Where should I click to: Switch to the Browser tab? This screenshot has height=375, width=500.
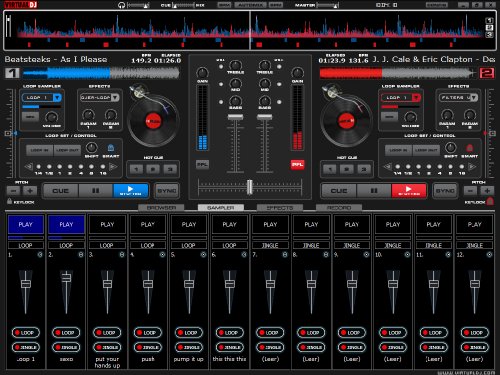161,208
